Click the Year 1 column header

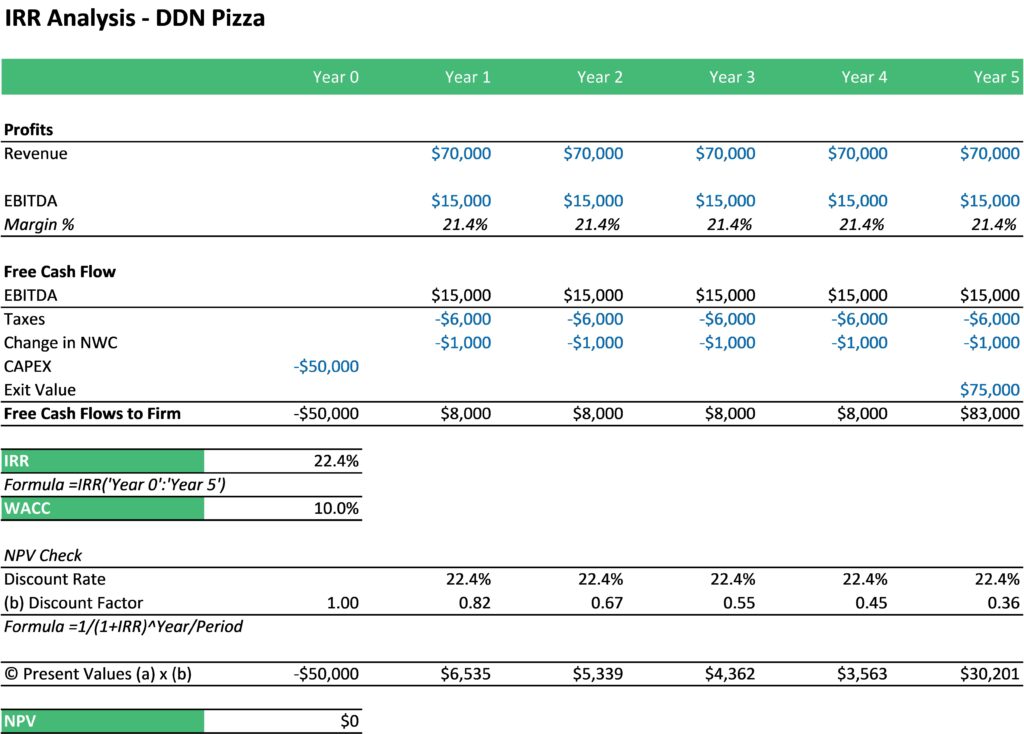[468, 77]
